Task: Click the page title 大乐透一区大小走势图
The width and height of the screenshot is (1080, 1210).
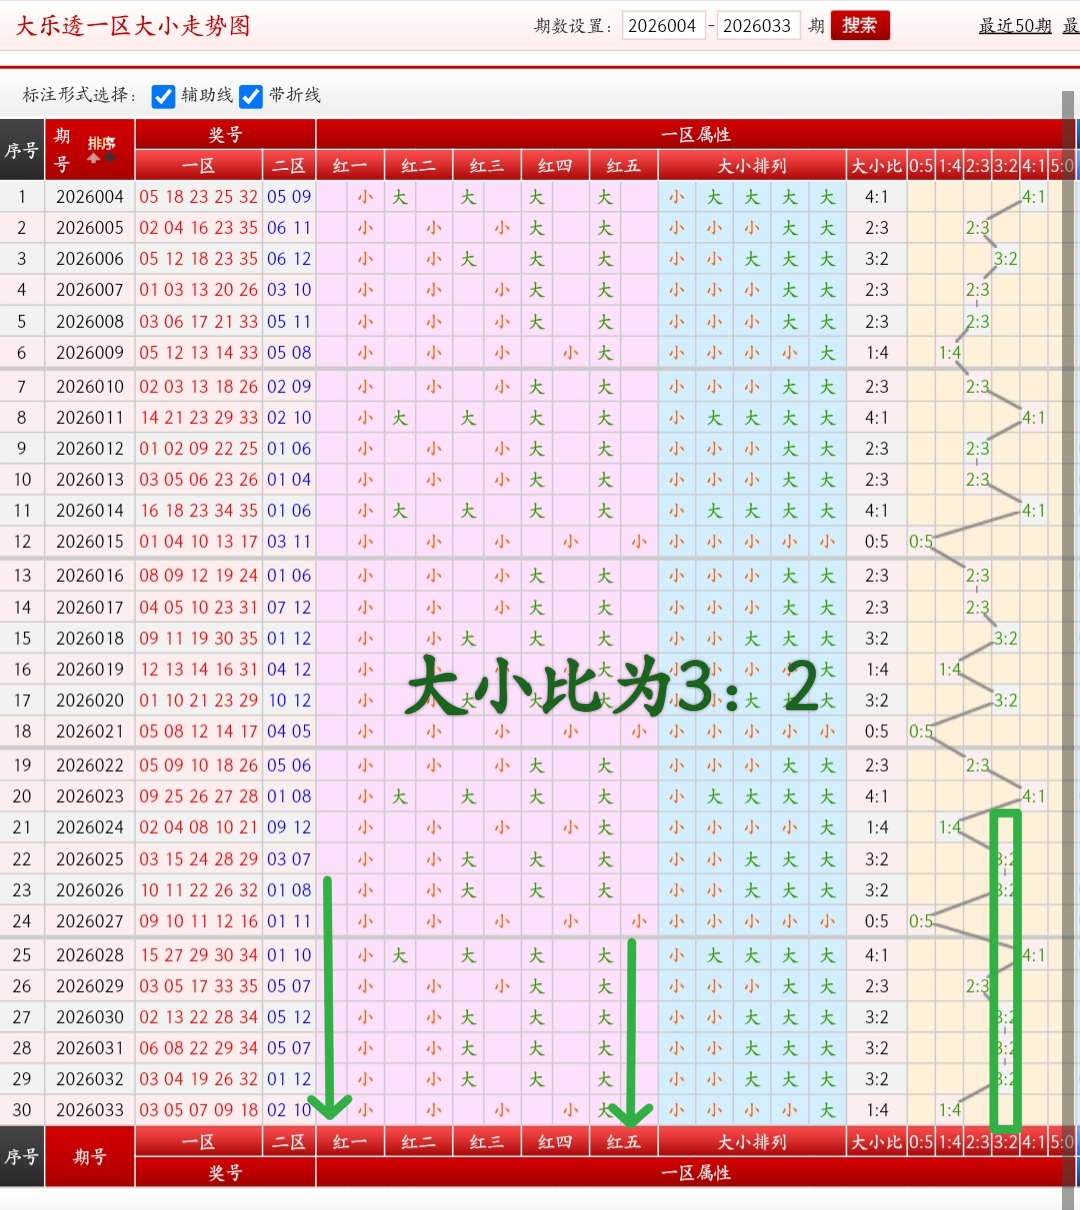Action: point(133,26)
